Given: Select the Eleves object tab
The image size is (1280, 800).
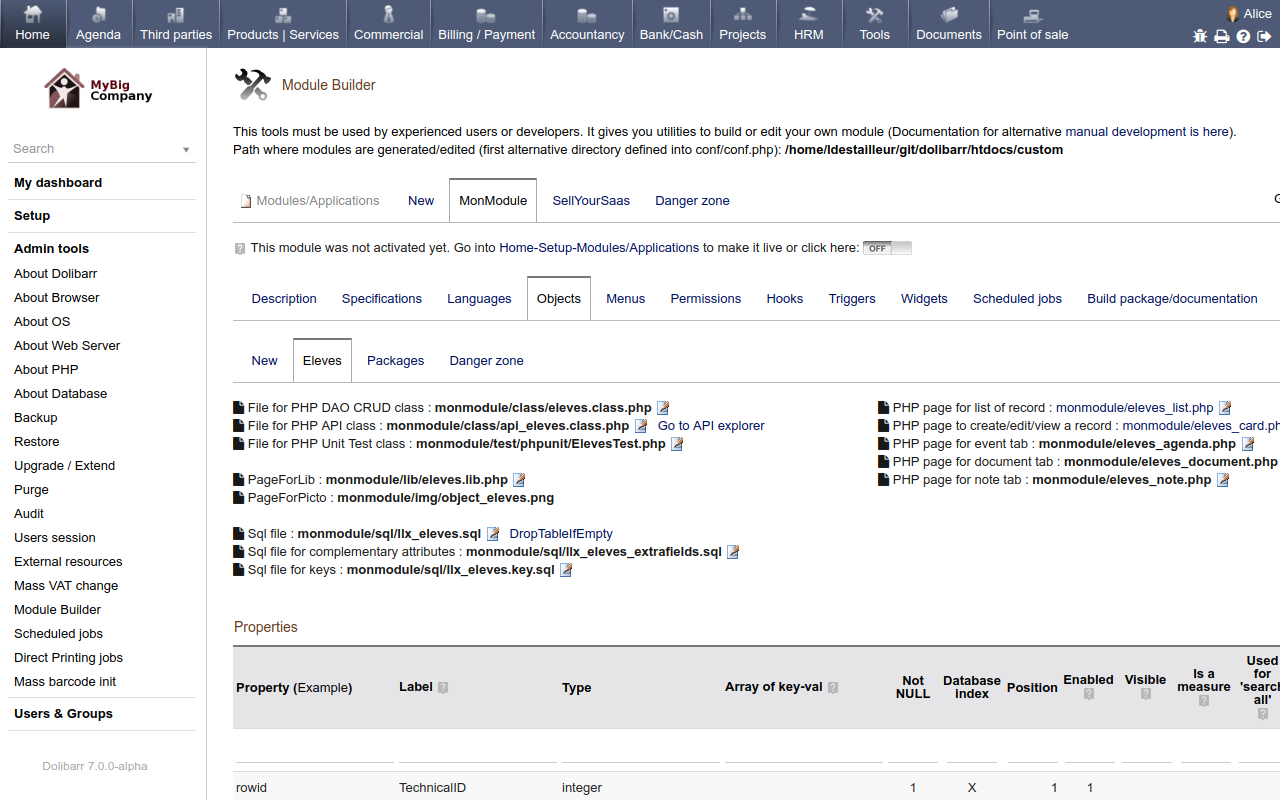Looking at the screenshot, I should (322, 361).
